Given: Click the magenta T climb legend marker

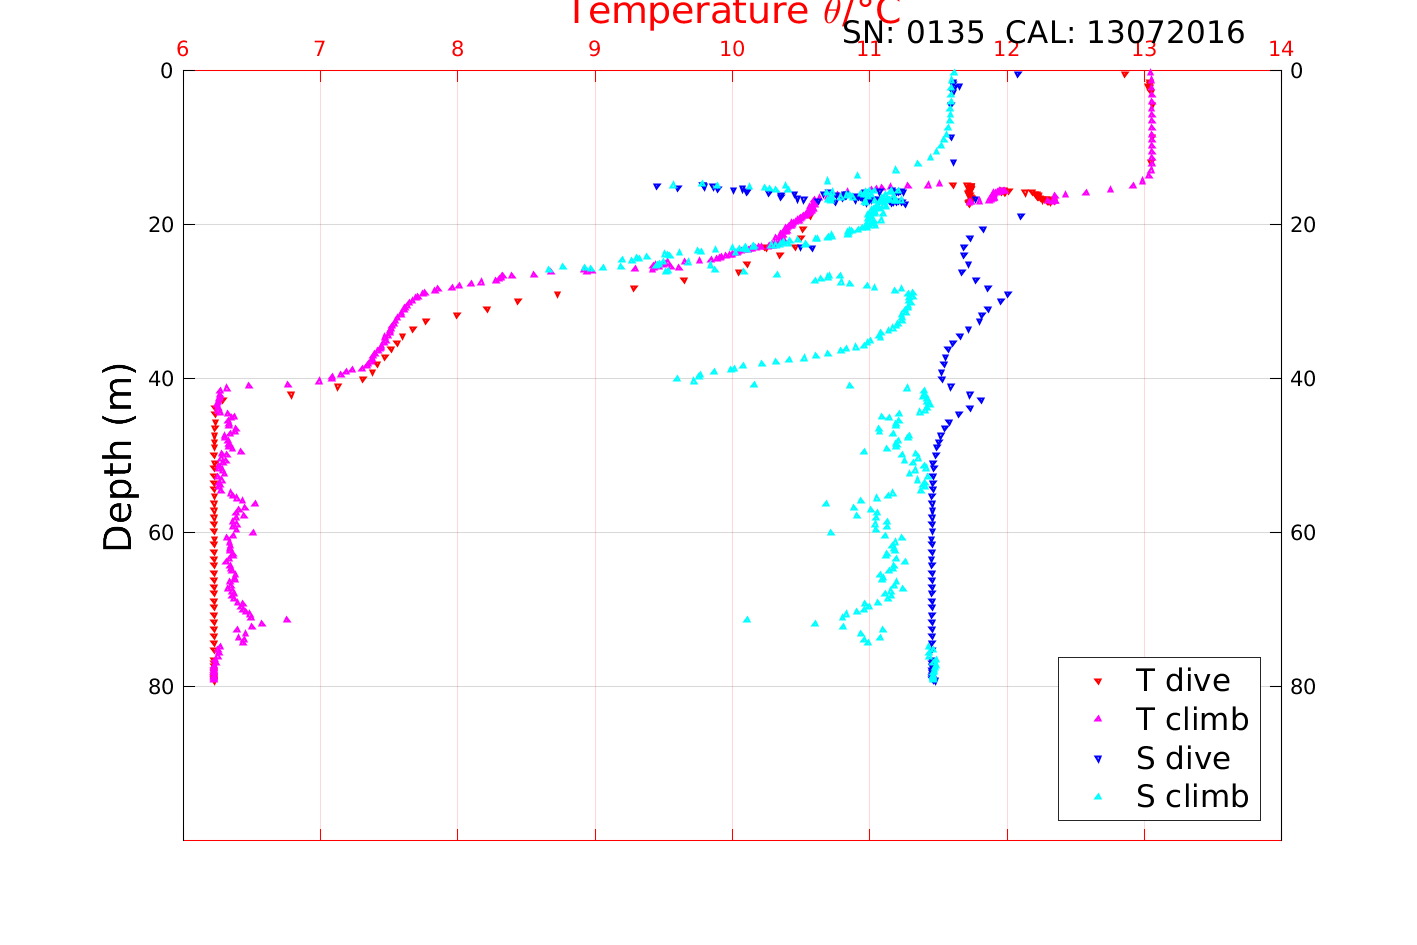Looking at the screenshot, I should 1097,719.
